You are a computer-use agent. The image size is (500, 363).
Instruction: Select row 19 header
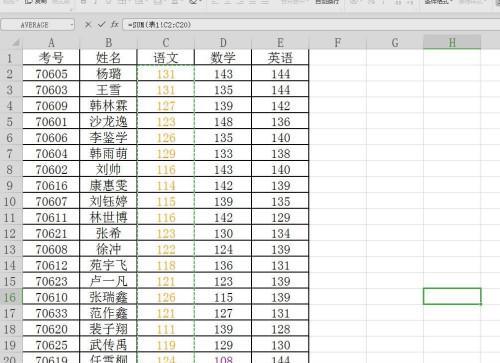(x=10, y=345)
